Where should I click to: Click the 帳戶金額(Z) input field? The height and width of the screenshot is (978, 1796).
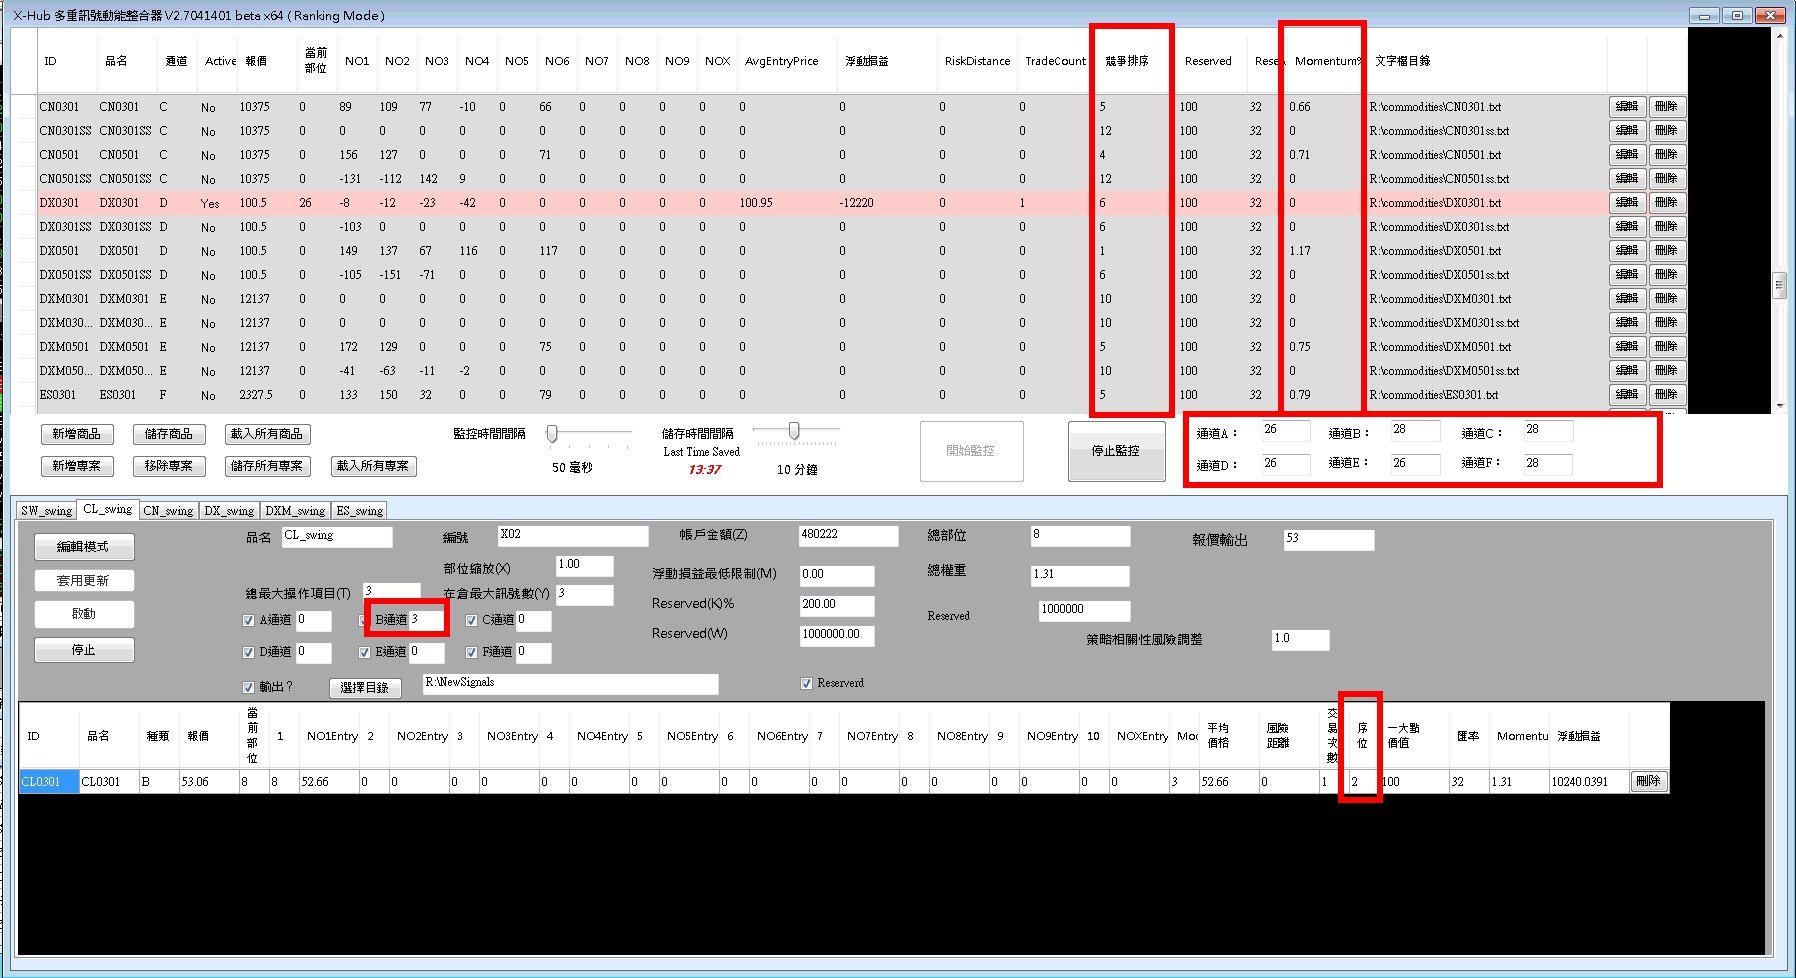pos(847,536)
